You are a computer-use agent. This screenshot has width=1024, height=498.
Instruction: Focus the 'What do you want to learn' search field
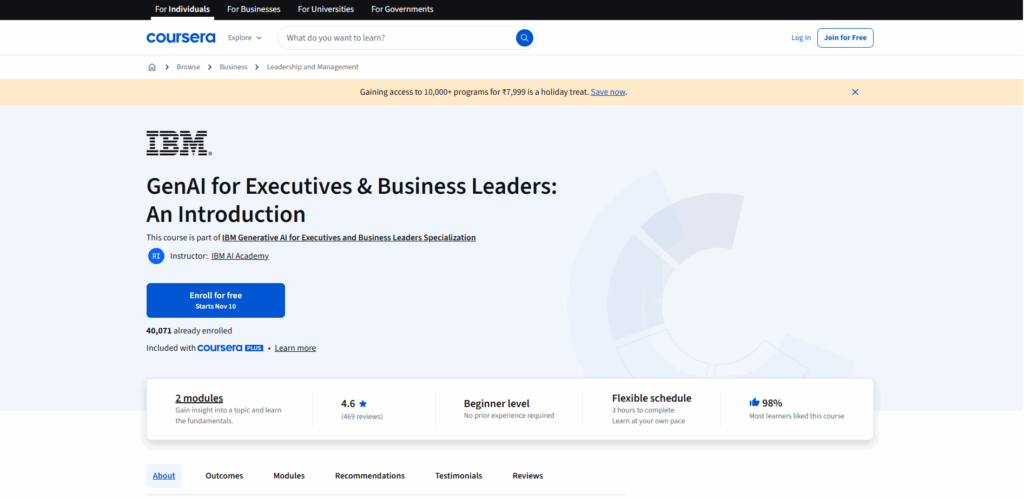(x=395, y=38)
